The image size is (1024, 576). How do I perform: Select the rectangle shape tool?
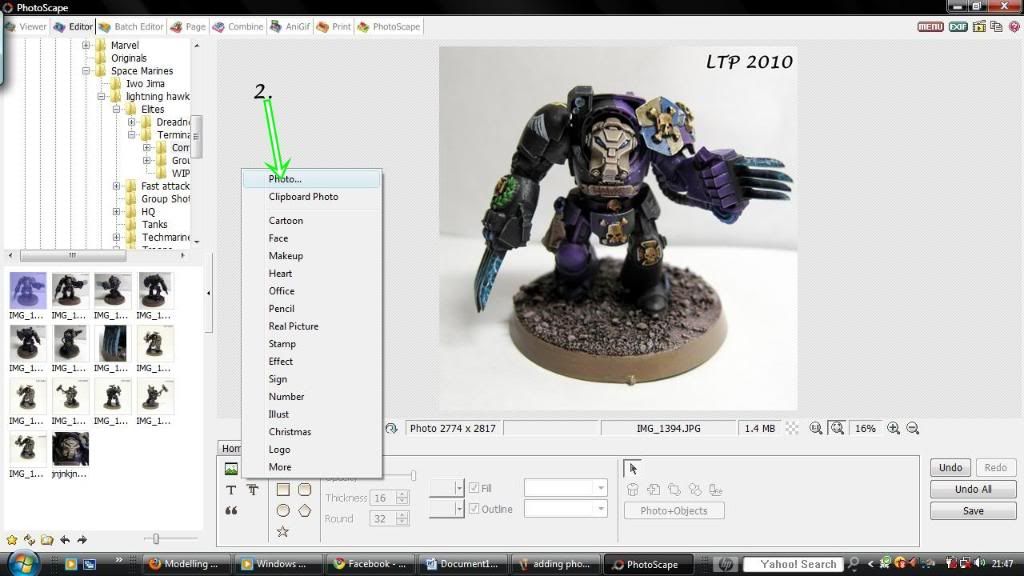(x=283, y=490)
